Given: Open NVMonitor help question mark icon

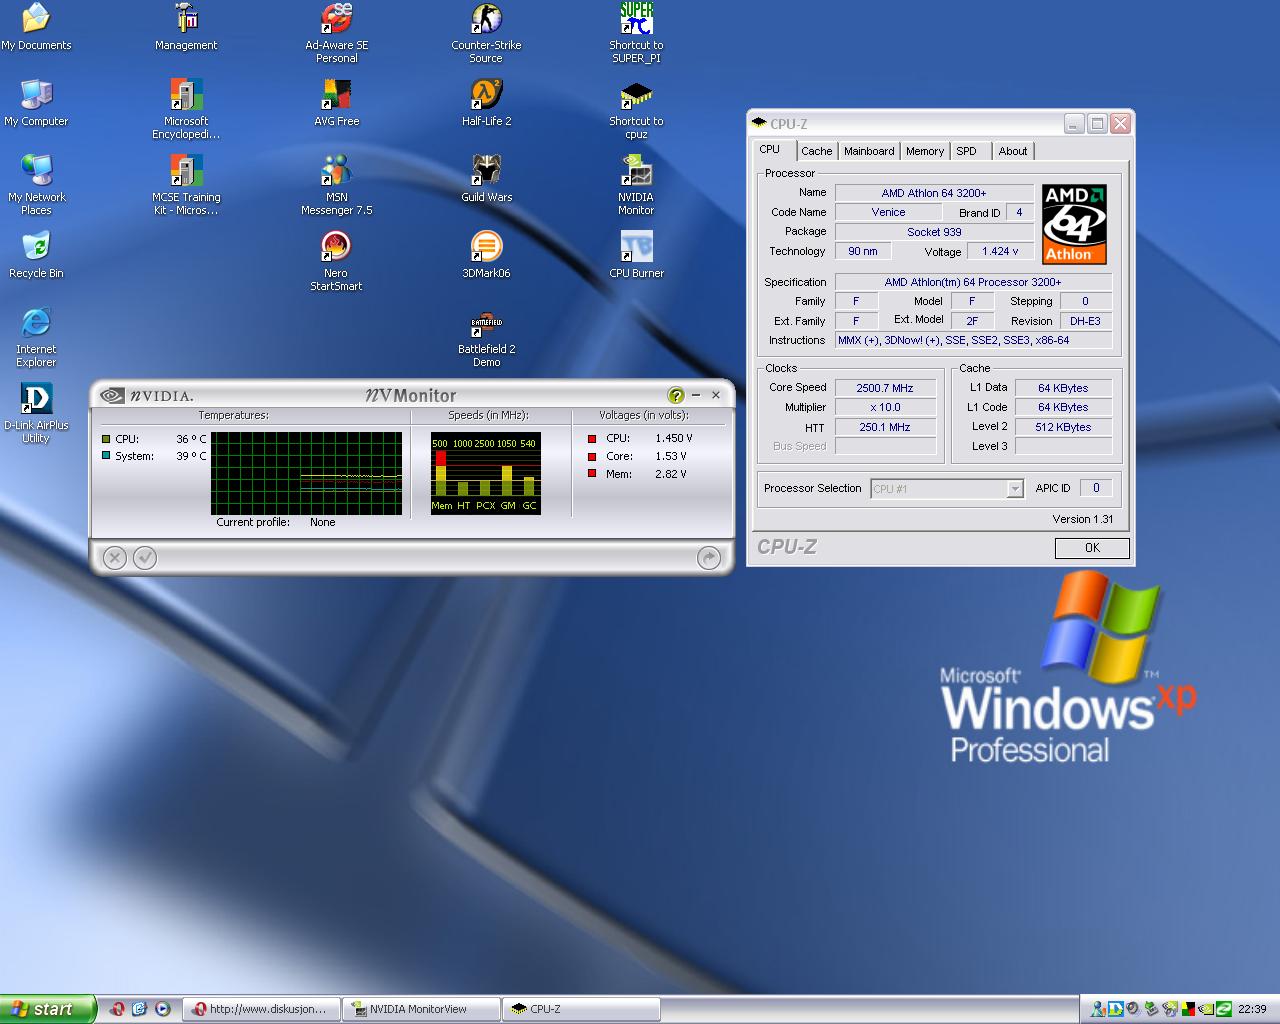Looking at the screenshot, I should [x=676, y=395].
